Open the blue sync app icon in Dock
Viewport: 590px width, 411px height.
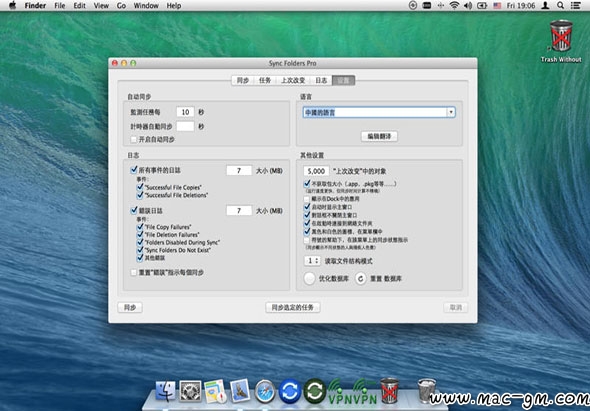coord(290,391)
